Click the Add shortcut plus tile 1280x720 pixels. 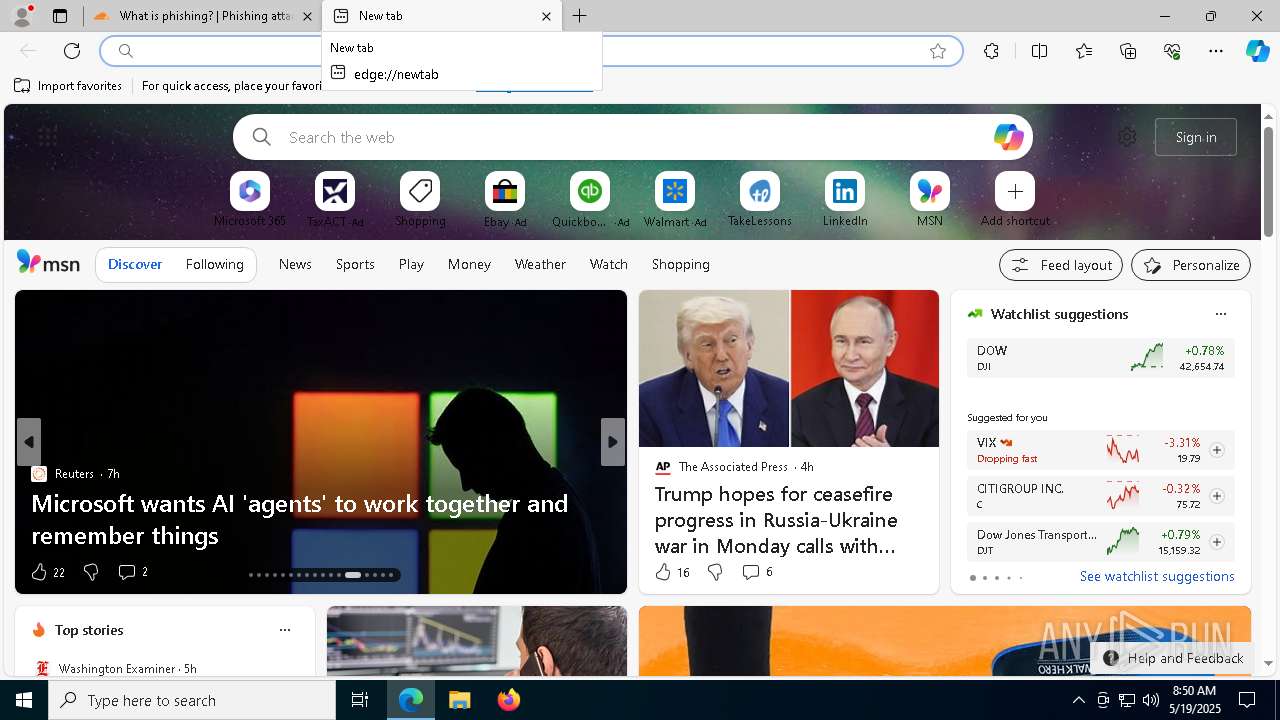click(x=1015, y=191)
